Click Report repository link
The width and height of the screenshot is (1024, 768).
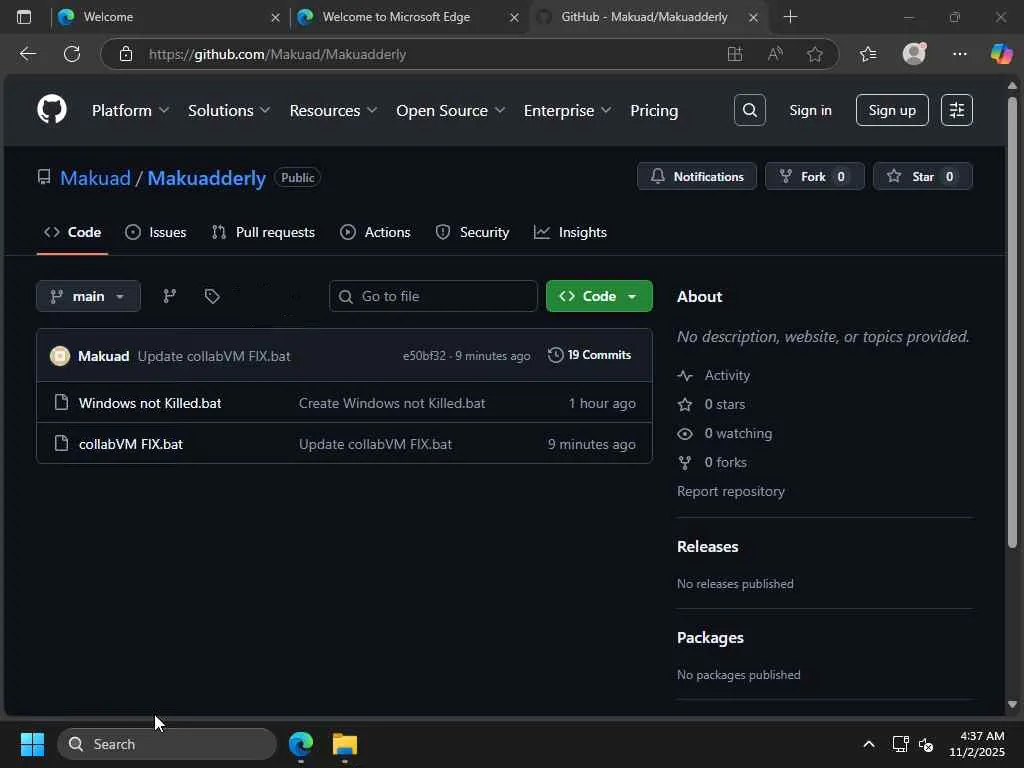click(731, 491)
